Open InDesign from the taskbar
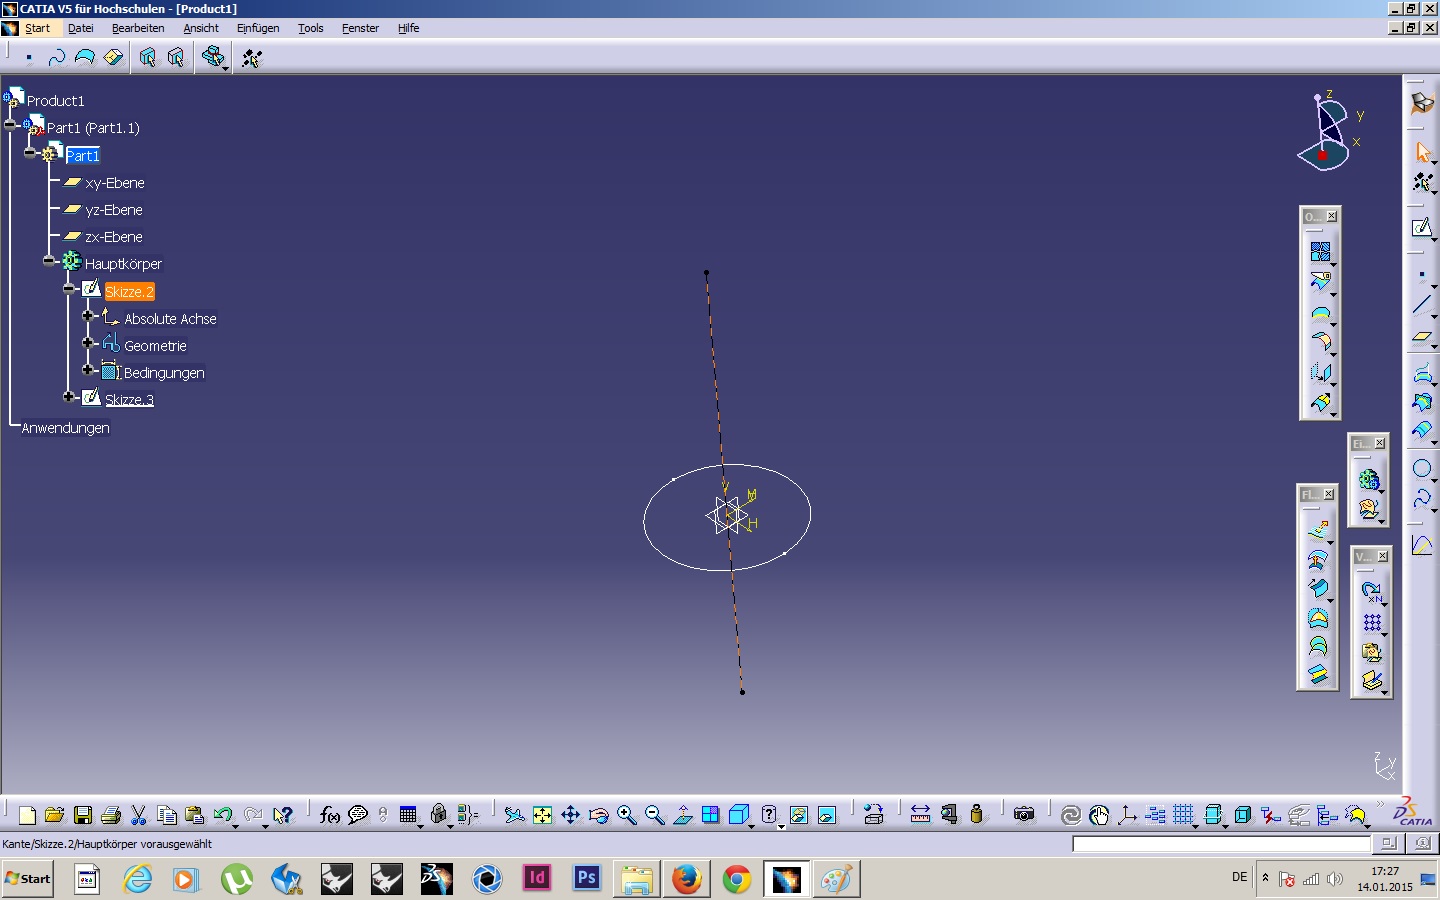 [537, 879]
